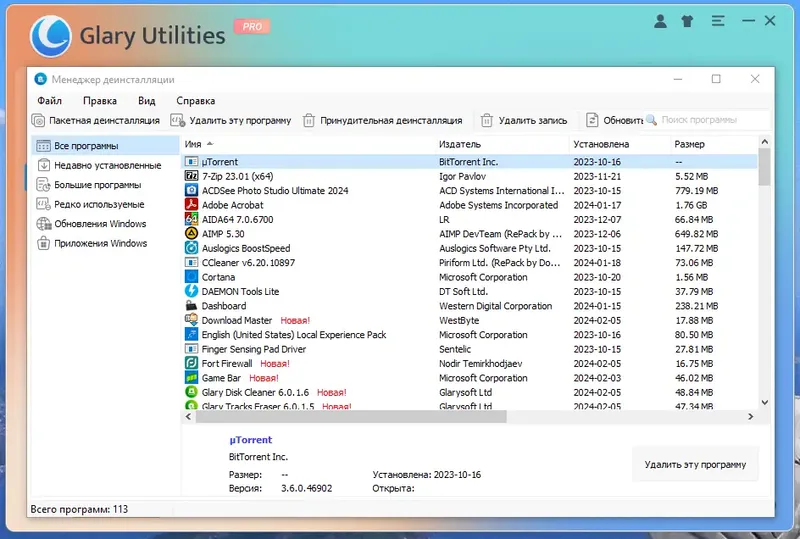Select 'English (United States) Local Experience Pack'
Viewport: 800px width, 539px height.
[x=294, y=335]
